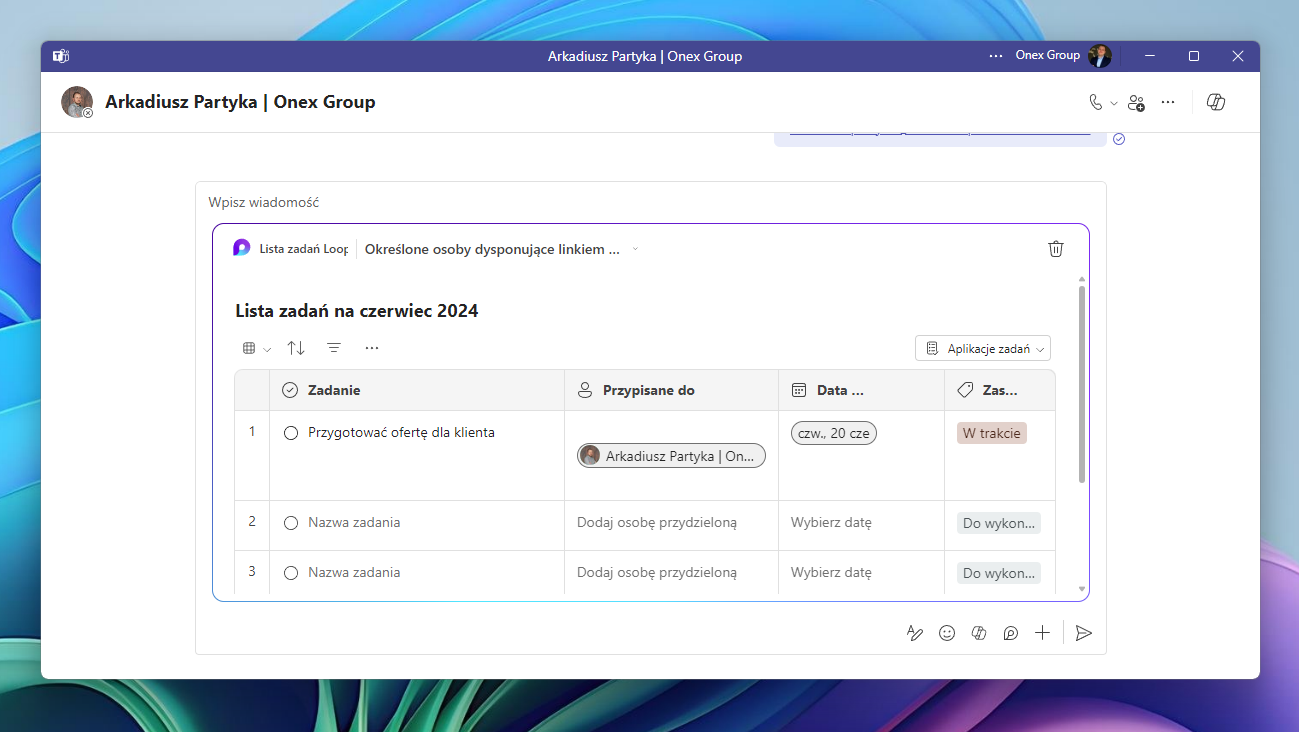Open the Lista zadań Loop link

(x=304, y=249)
